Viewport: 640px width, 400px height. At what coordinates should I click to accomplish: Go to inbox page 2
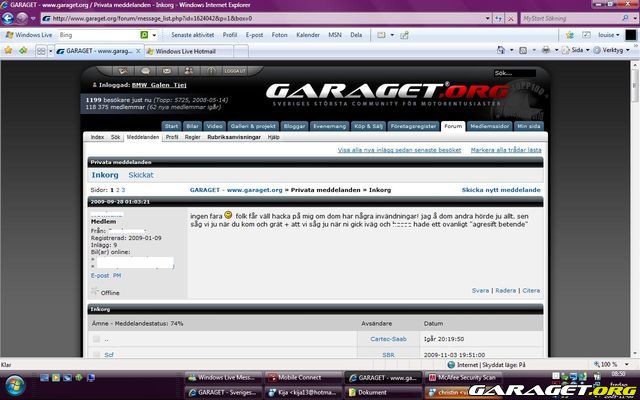pyautogui.click(x=118, y=190)
